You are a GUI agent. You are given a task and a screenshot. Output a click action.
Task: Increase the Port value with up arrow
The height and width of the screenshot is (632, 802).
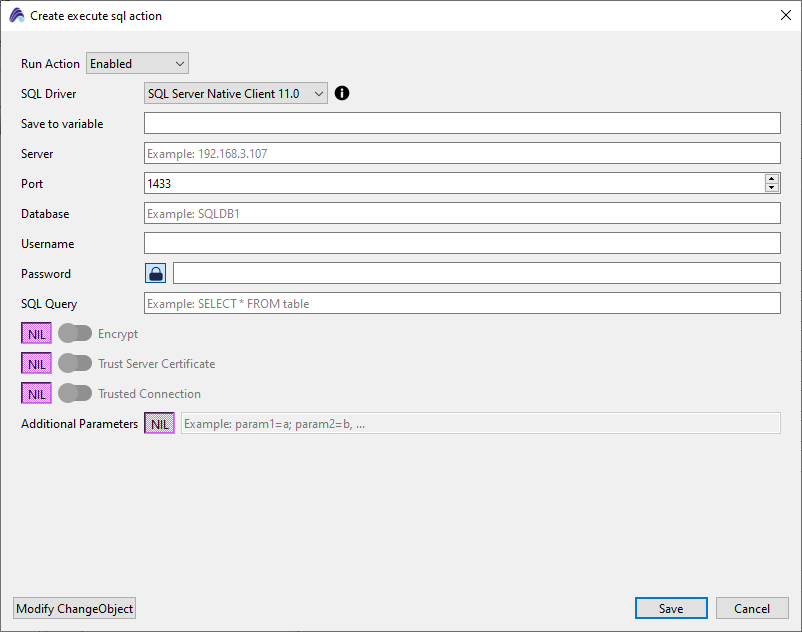tap(771, 179)
